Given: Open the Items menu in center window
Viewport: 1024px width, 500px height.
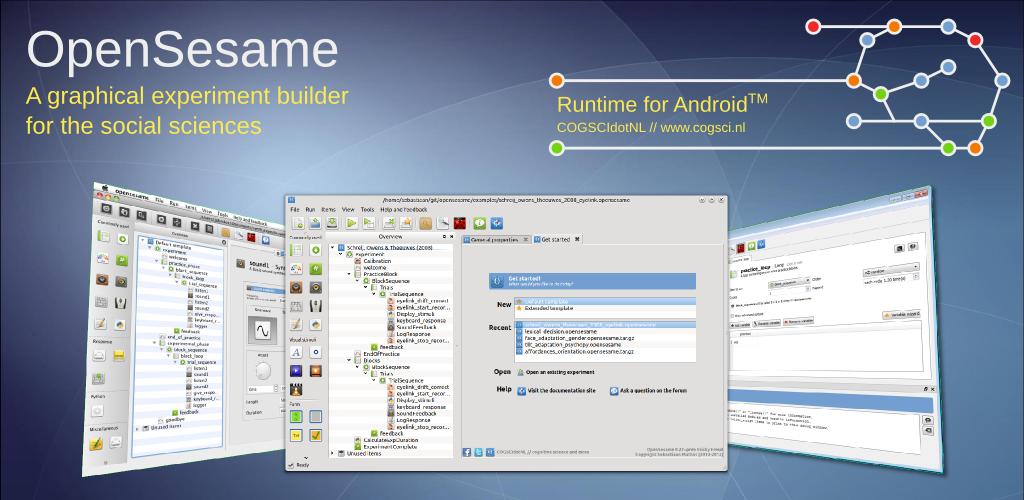Looking at the screenshot, I should pyautogui.click(x=328, y=210).
